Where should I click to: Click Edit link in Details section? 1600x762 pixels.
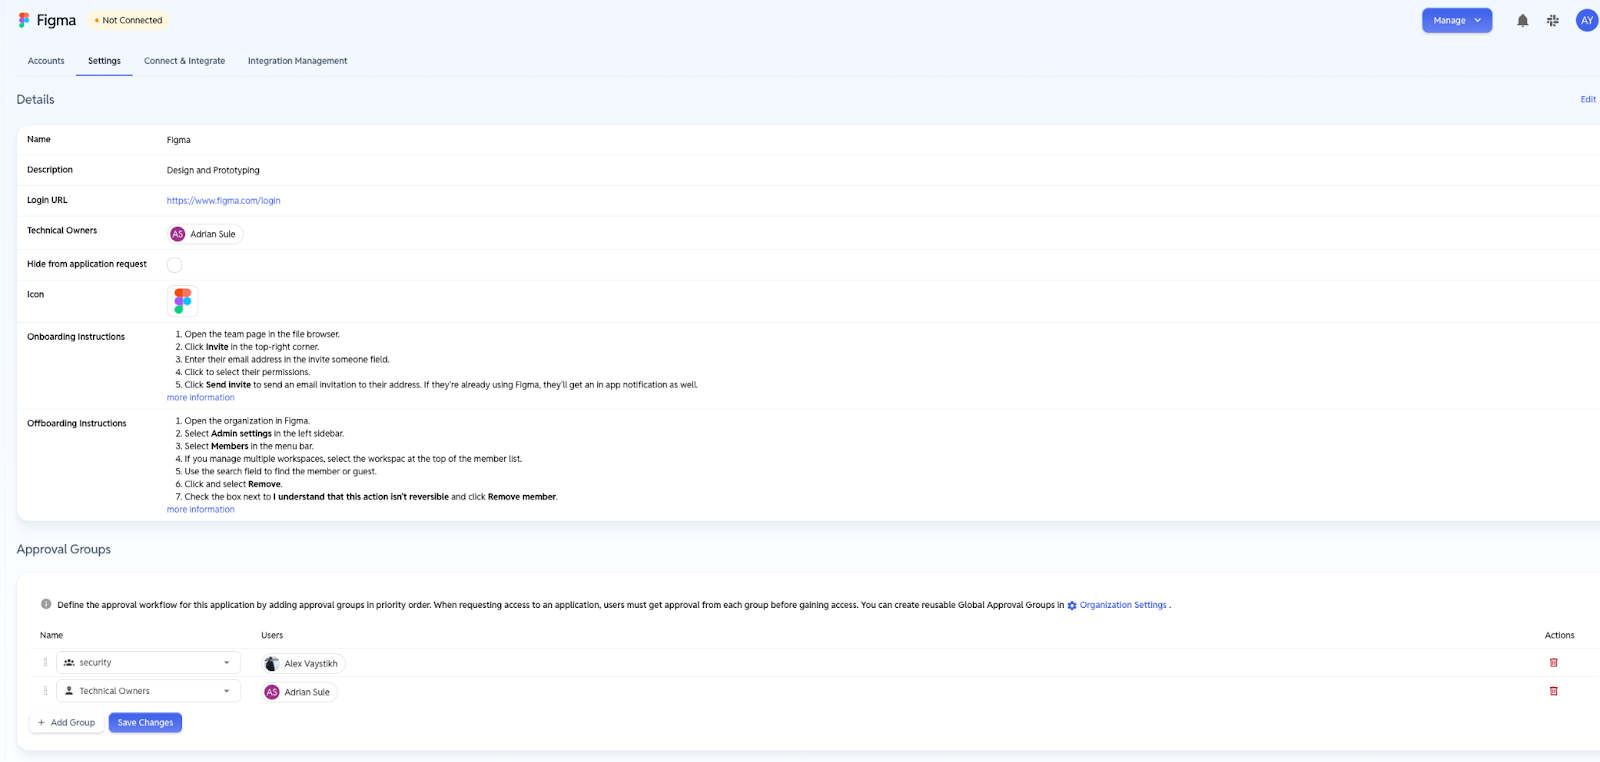[1588, 99]
